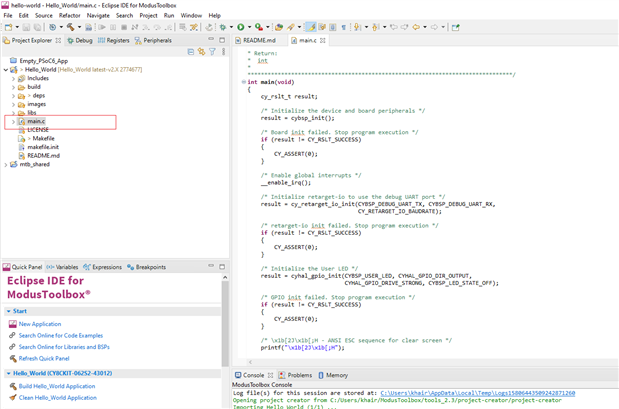Image resolution: width=619 pixels, height=409 pixels.
Task: Select README.md file in Project Explorer tree
Action: pyautogui.click(x=43, y=156)
